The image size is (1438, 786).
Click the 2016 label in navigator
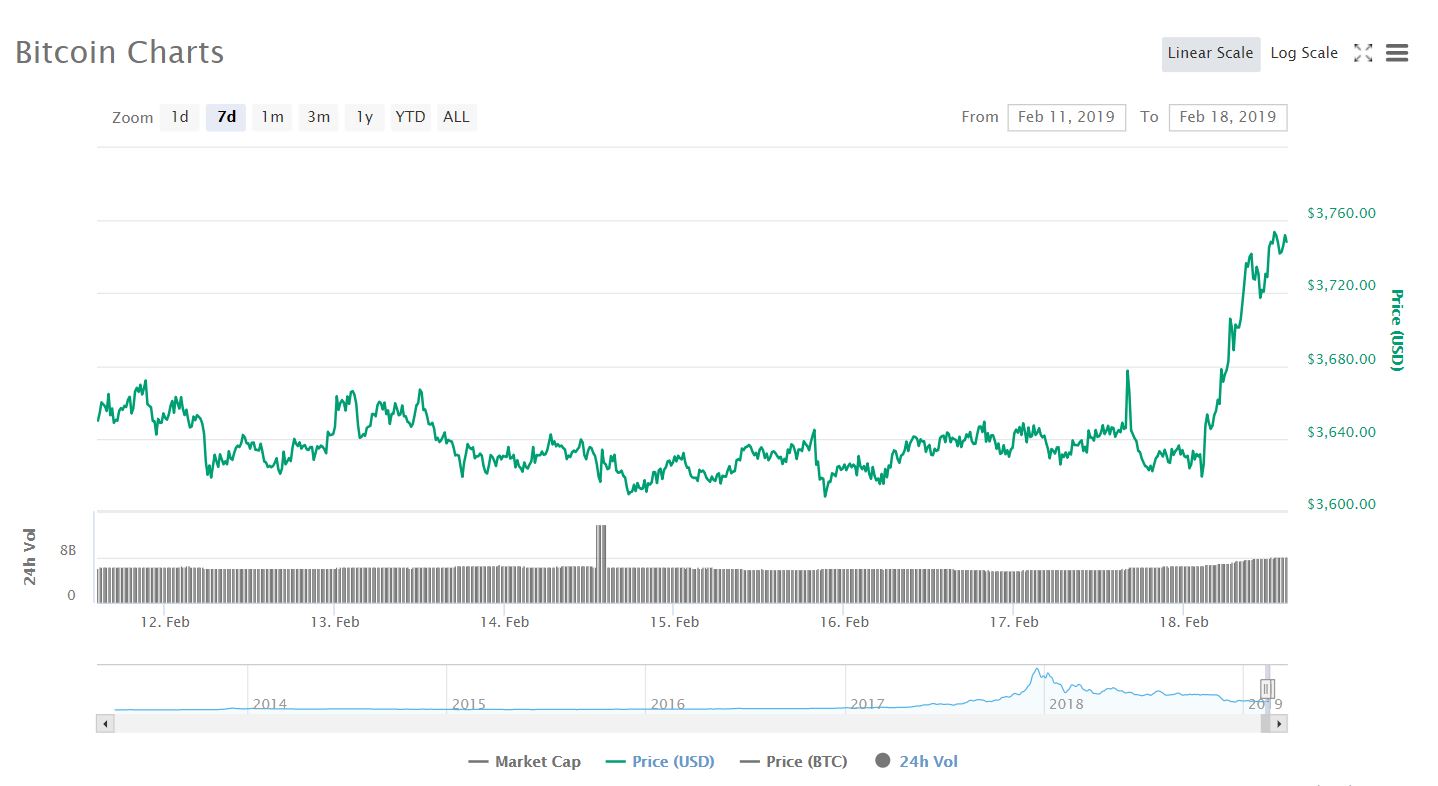(667, 704)
